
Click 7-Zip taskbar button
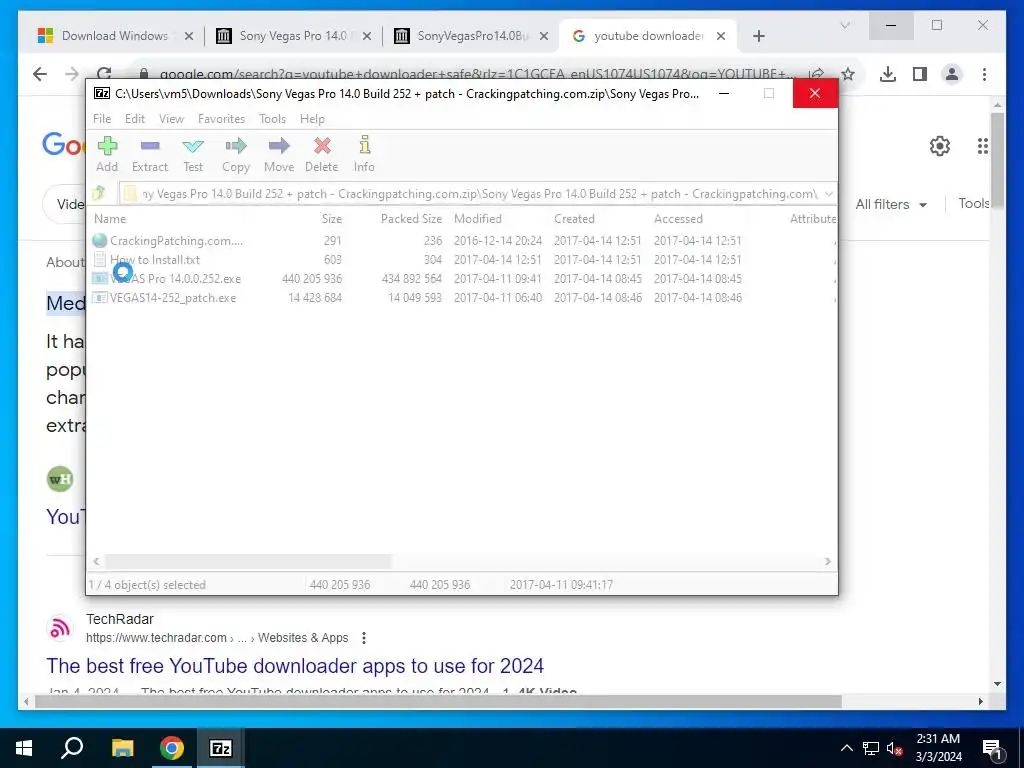click(221, 748)
